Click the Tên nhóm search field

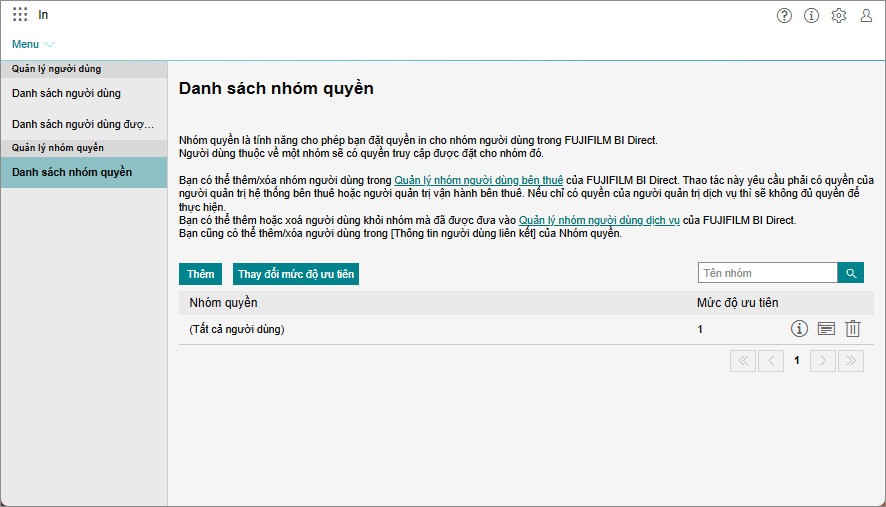[766, 273]
